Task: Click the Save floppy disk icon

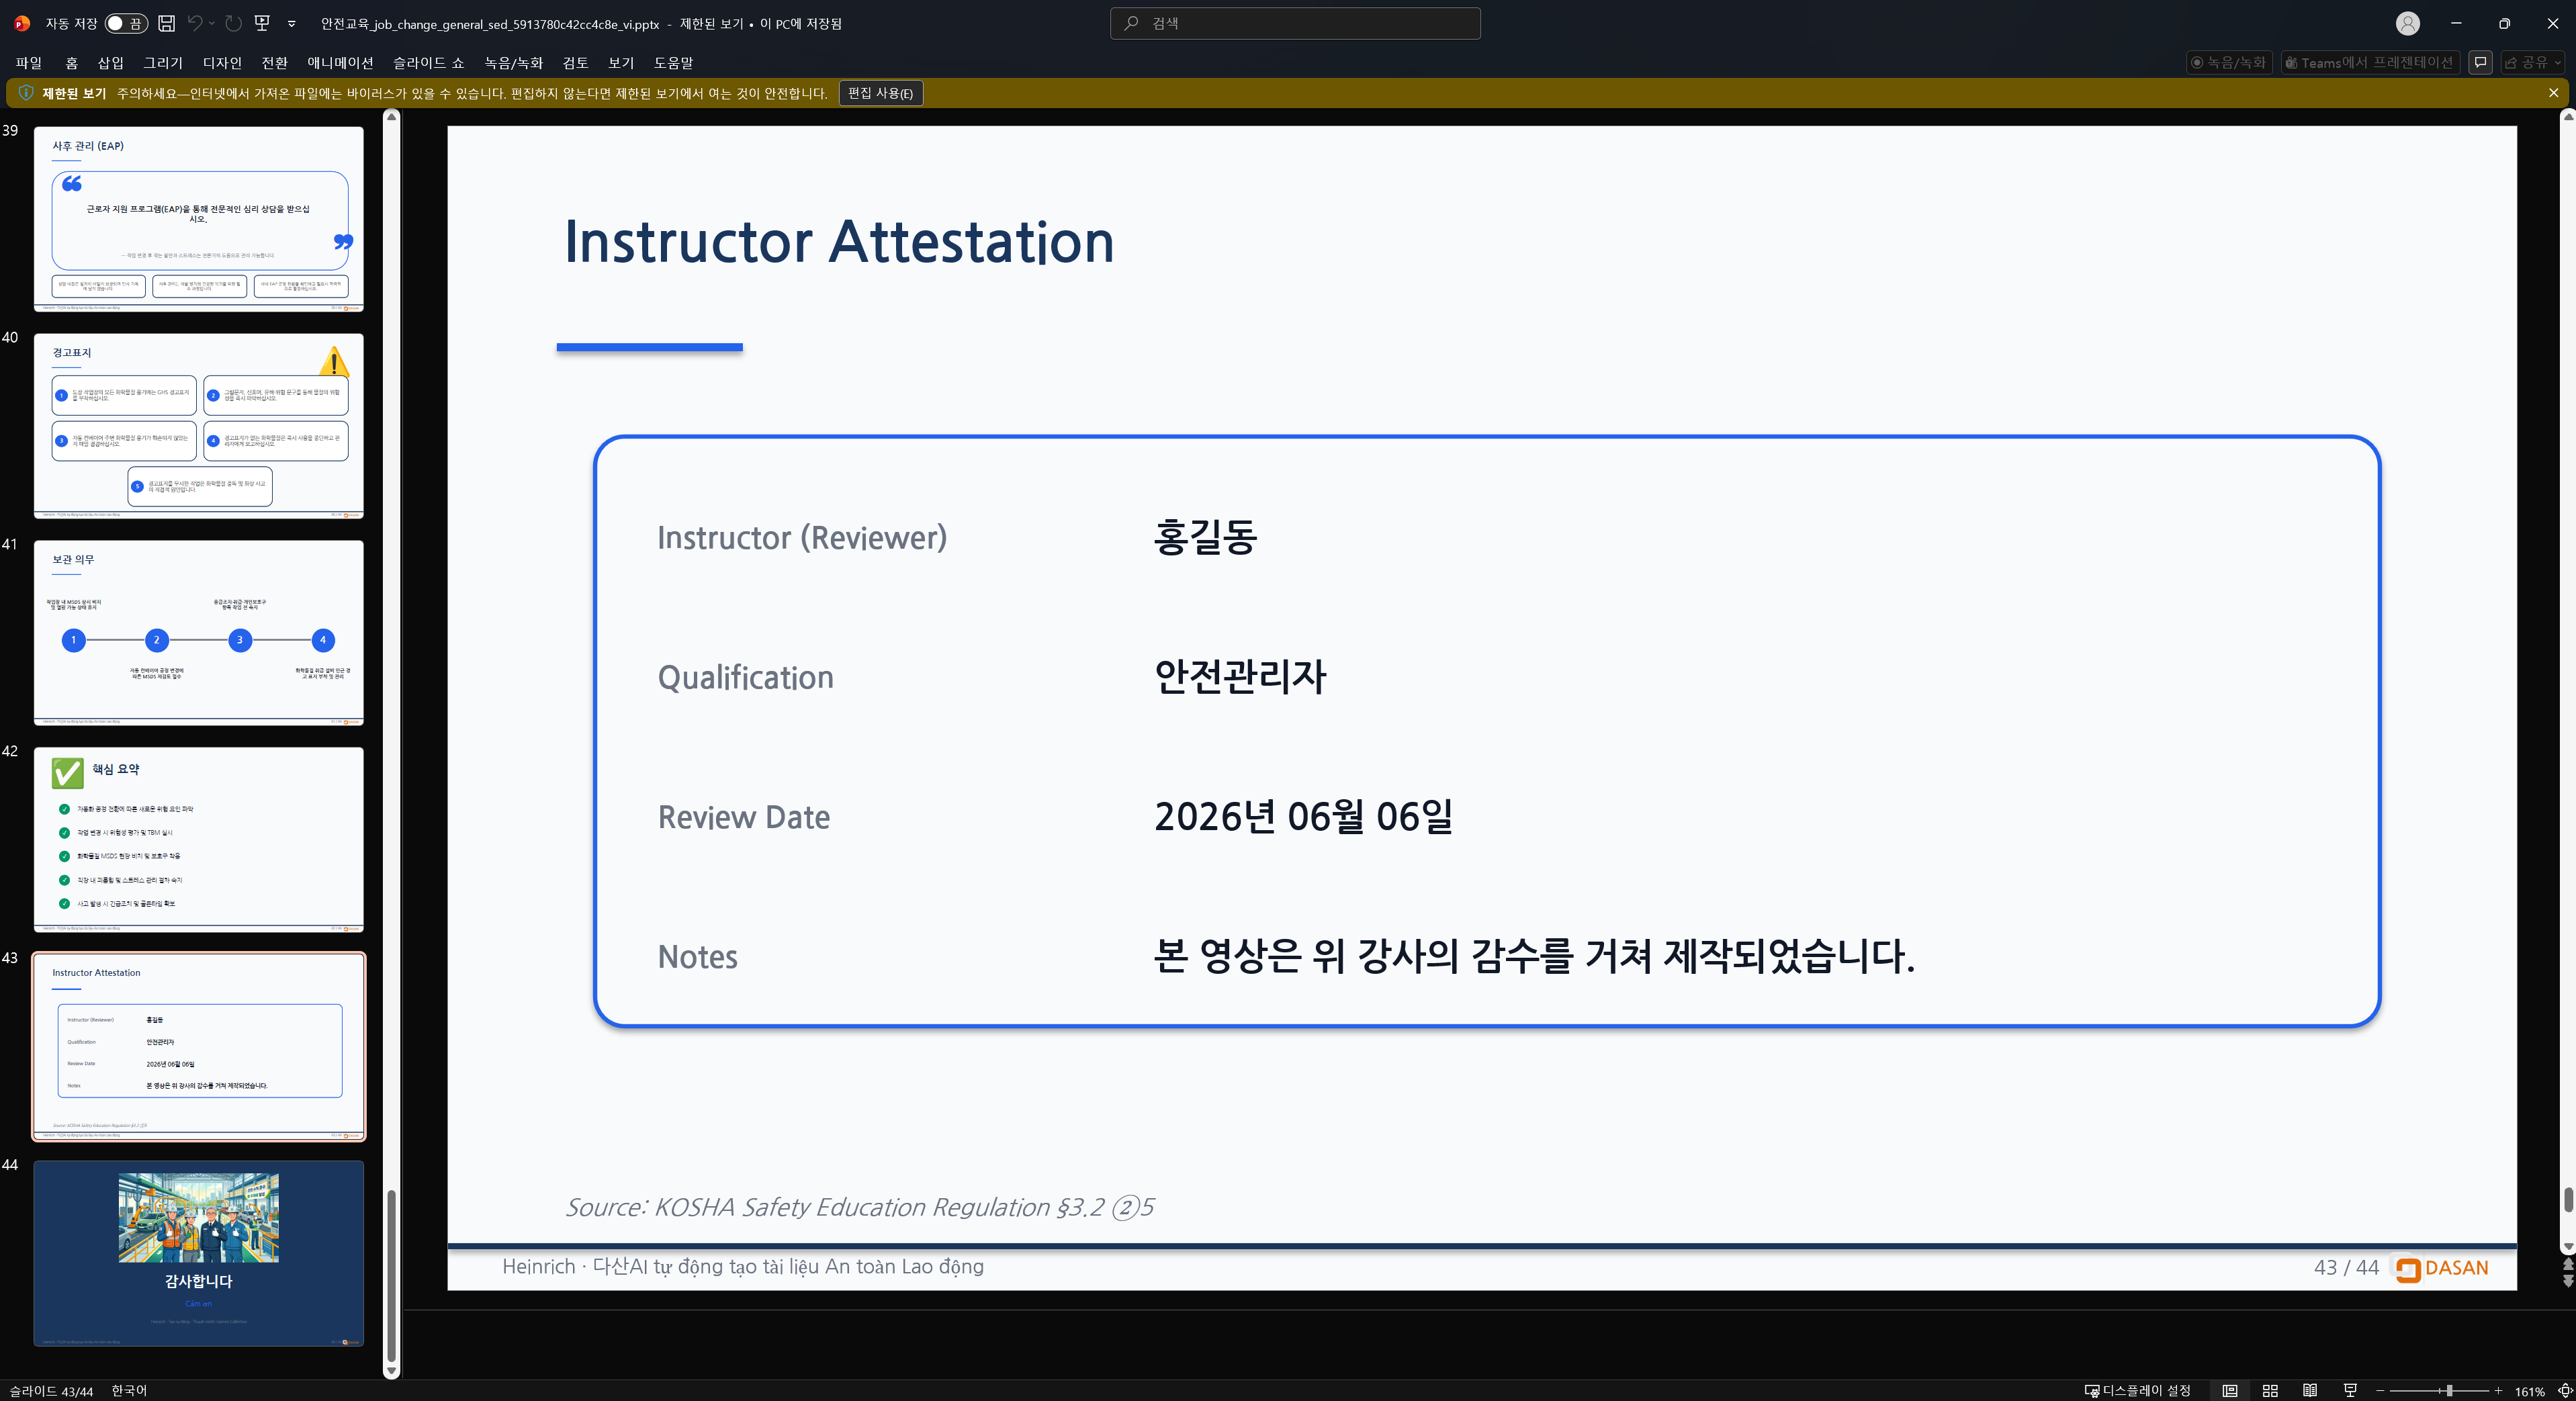Action: [x=167, y=23]
